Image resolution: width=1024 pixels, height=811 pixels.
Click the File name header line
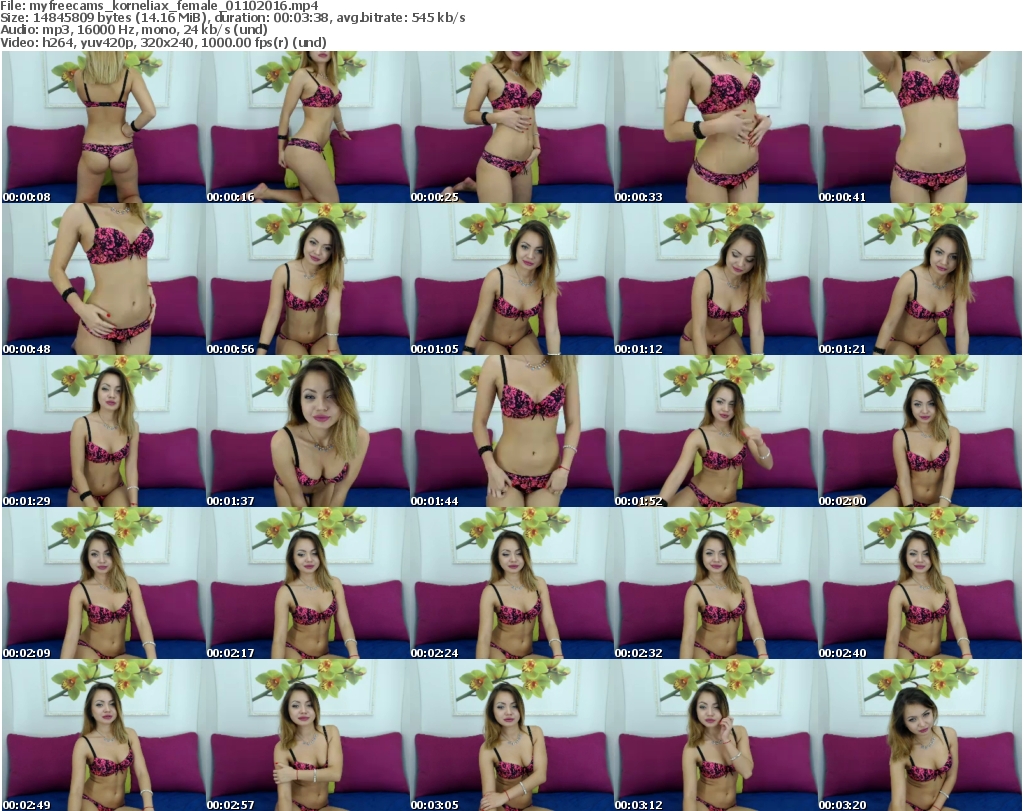coord(159,6)
